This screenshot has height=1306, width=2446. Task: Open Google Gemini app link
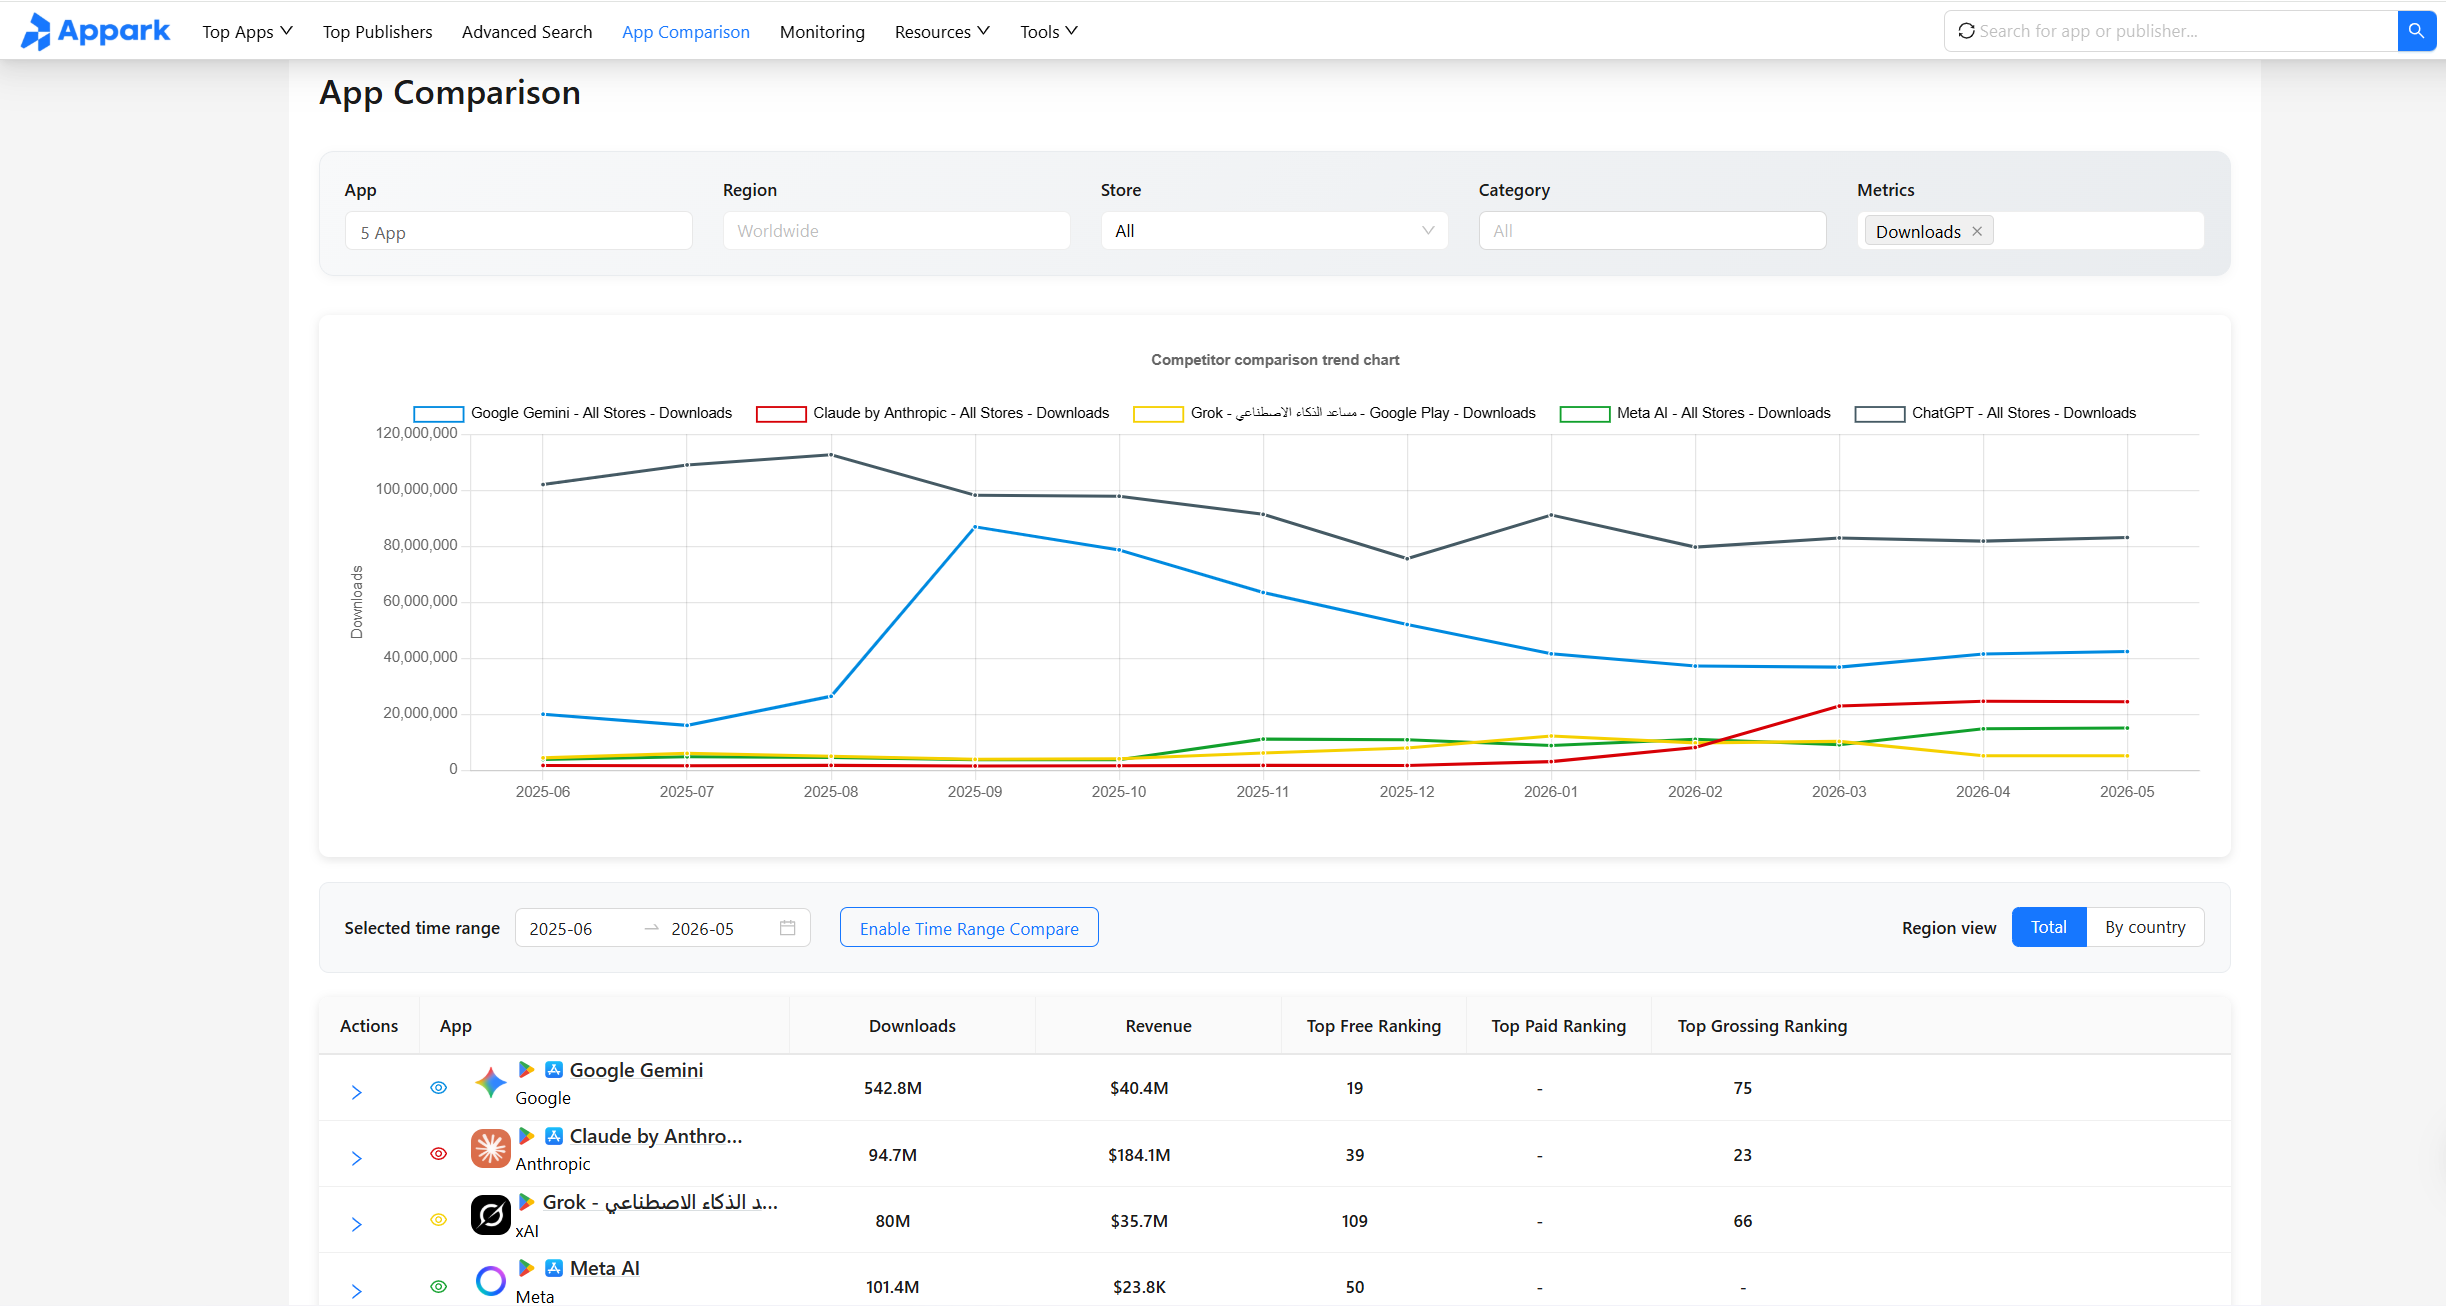click(x=636, y=1070)
